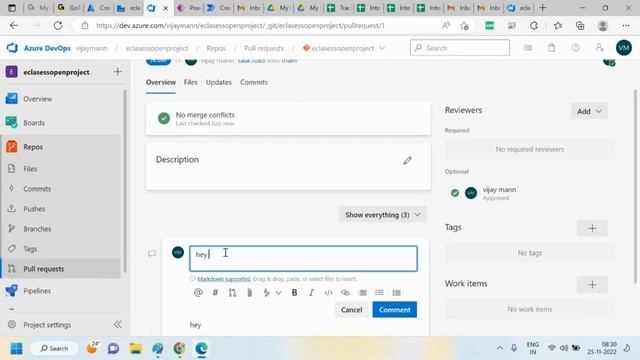Click Repos breadcrumb link
The image size is (640, 360).
216,48
